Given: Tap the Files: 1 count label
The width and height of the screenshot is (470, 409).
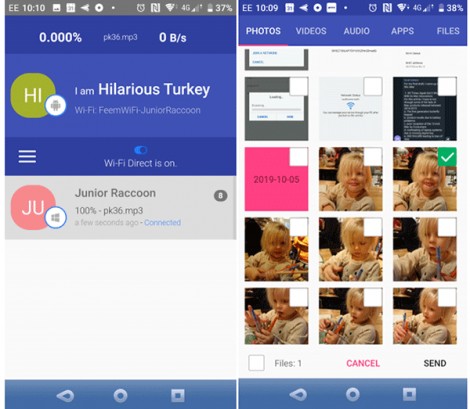Looking at the screenshot, I should click(x=288, y=363).
